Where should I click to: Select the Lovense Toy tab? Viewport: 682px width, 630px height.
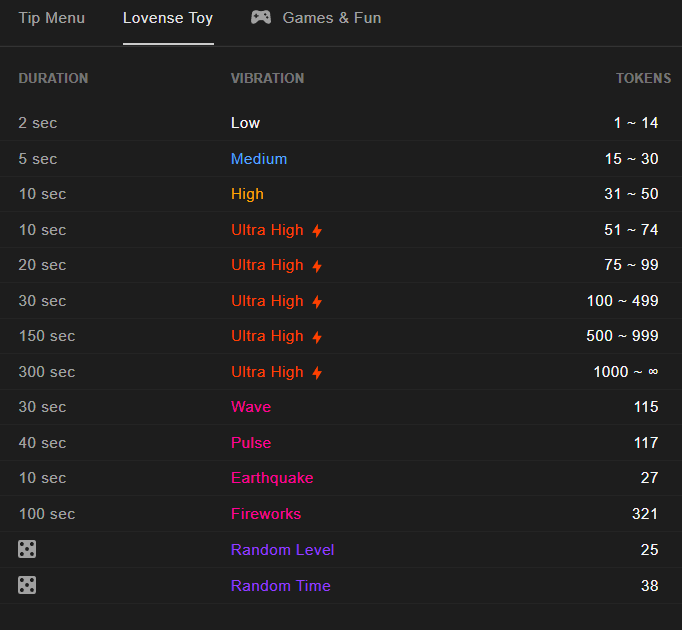point(168,18)
